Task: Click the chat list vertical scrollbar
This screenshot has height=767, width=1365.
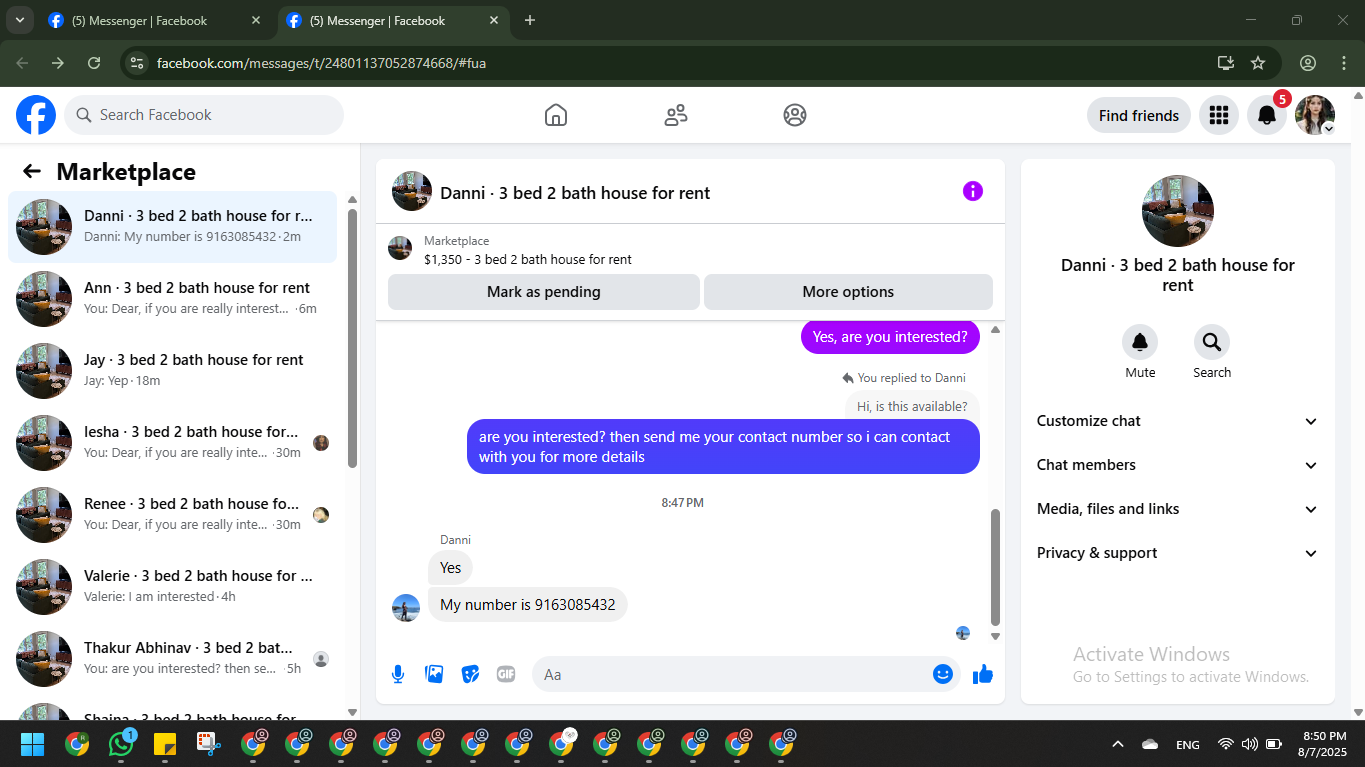Action: click(x=352, y=337)
